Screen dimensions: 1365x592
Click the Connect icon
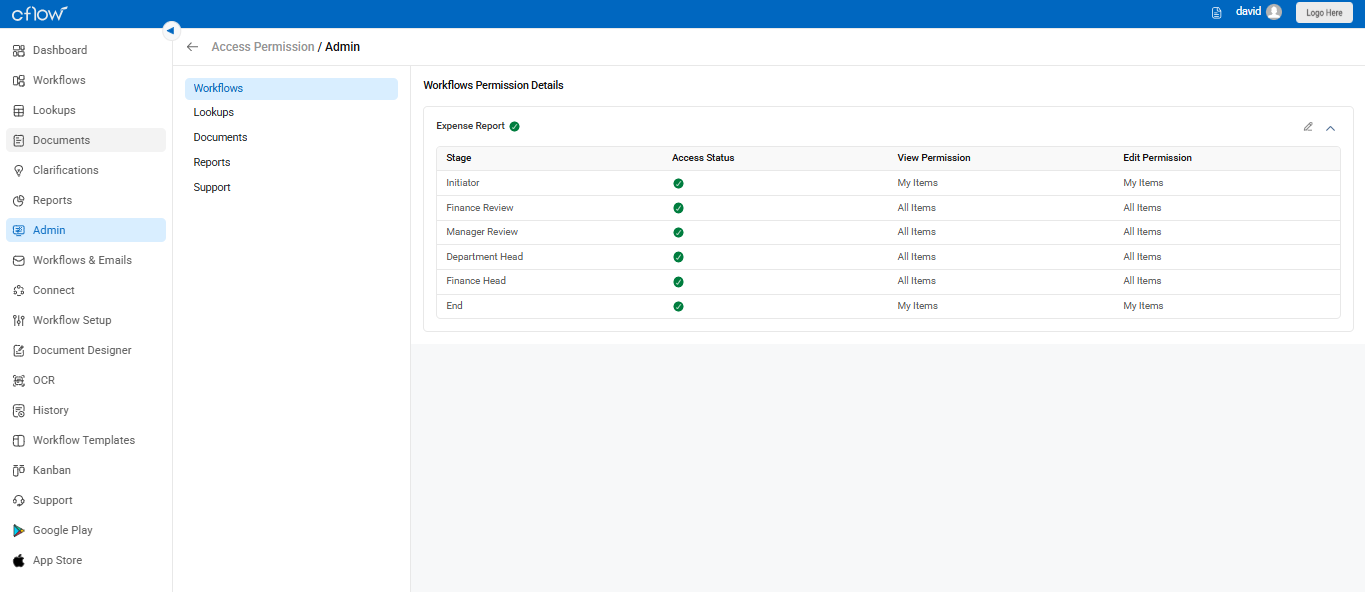(19, 290)
